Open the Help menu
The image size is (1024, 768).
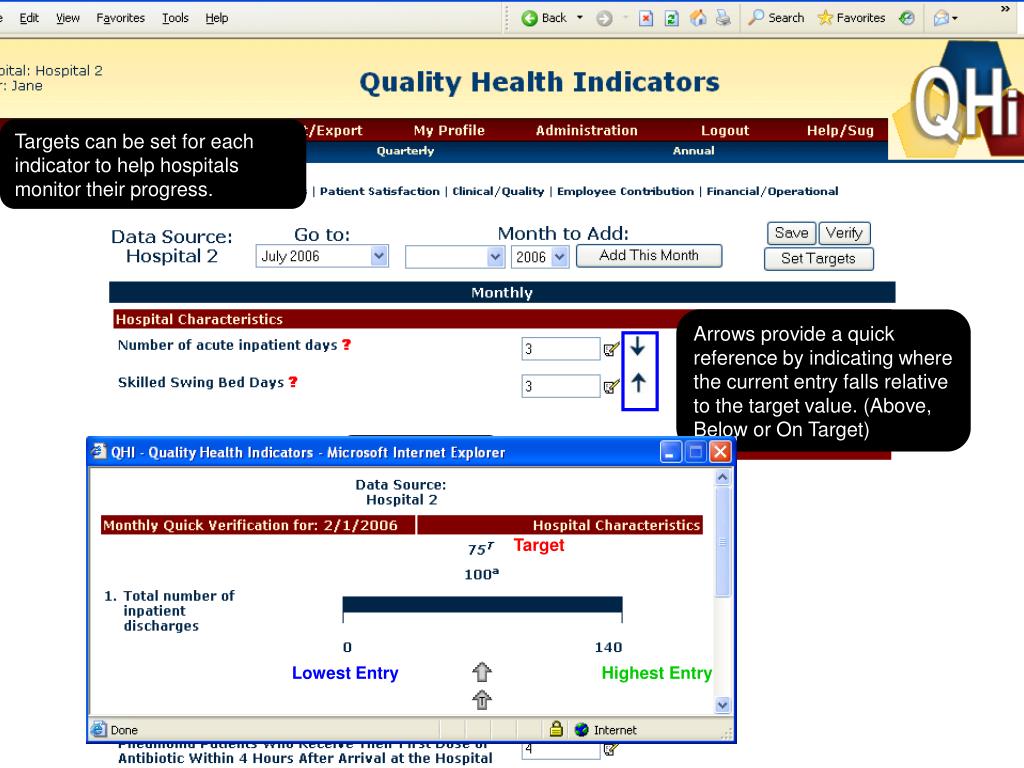(217, 18)
